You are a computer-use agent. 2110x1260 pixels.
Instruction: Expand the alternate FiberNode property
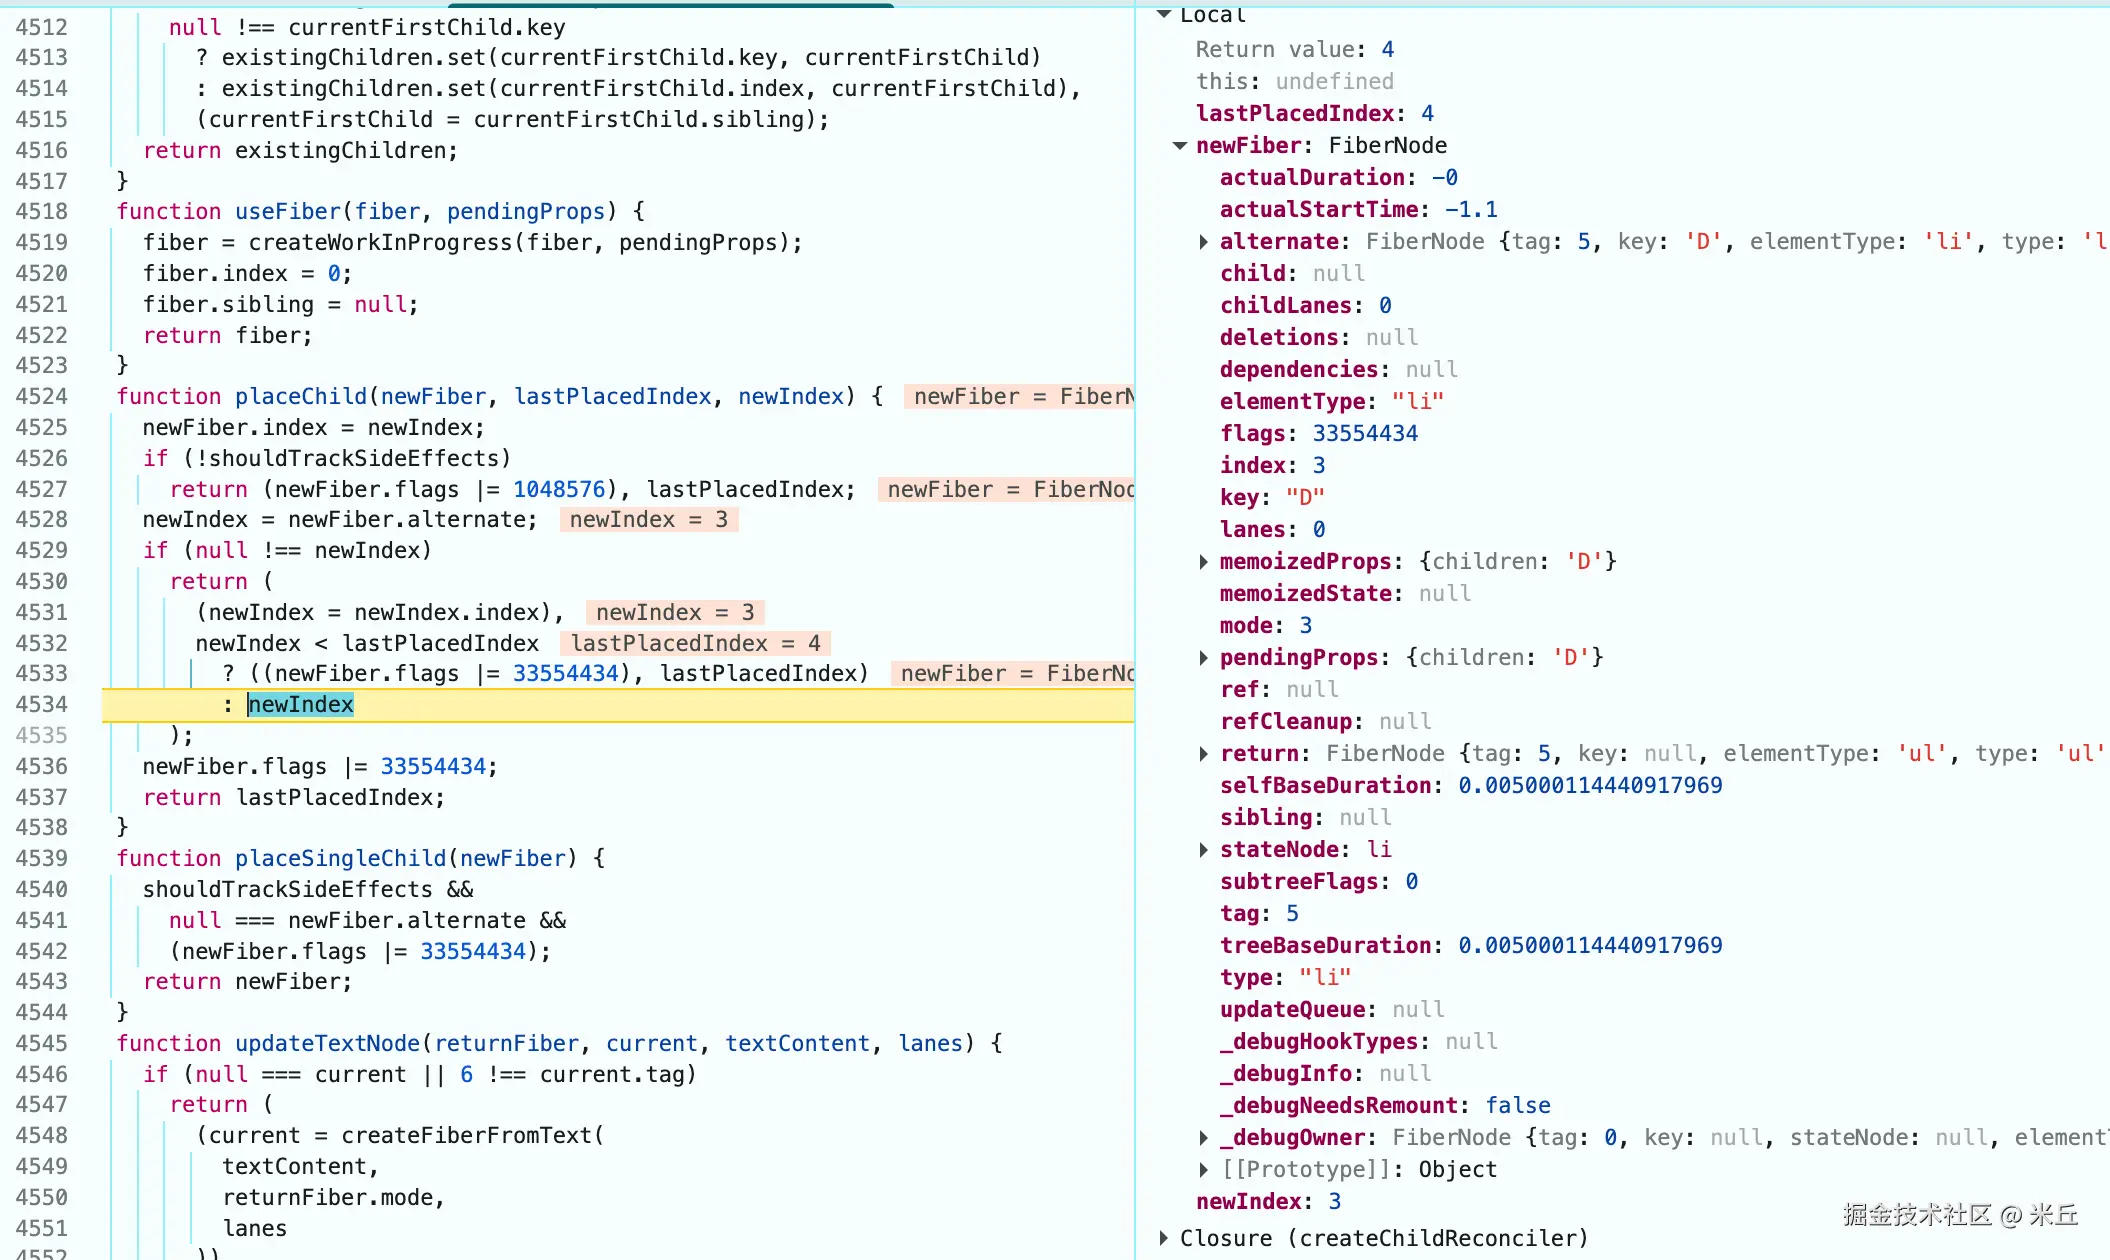point(1203,242)
